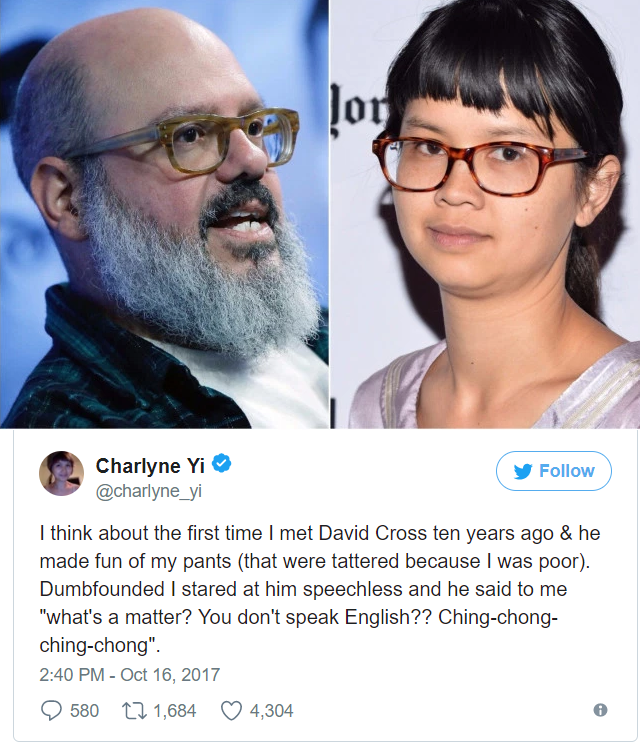Select the photo of the bearded man
The image size is (640, 746).
pyautogui.click(x=164, y=214)
